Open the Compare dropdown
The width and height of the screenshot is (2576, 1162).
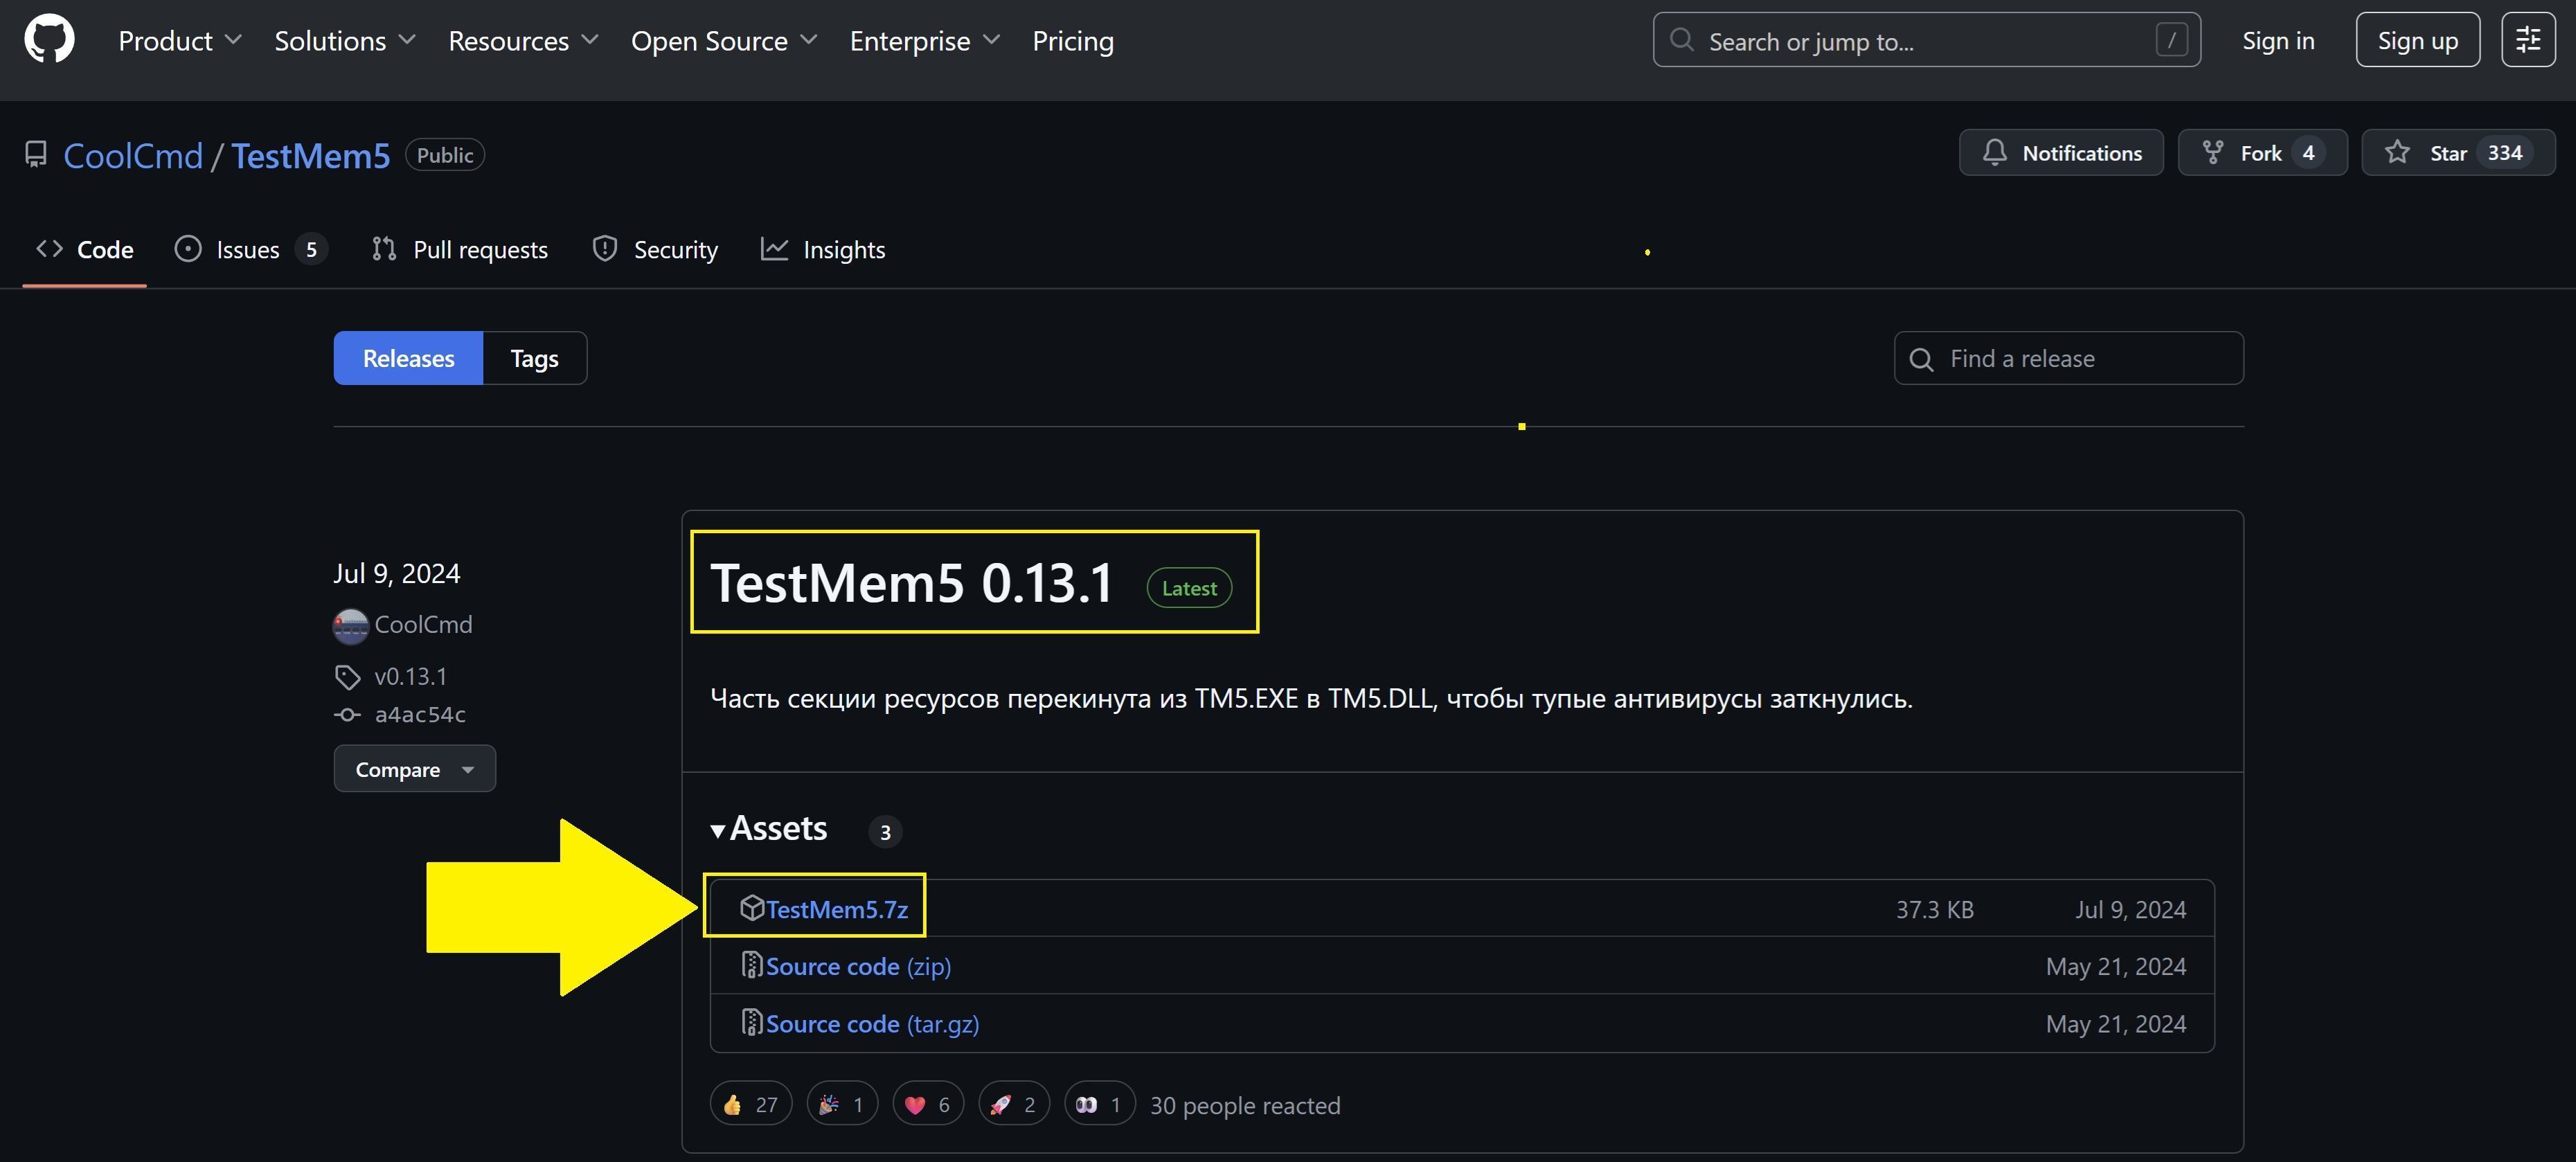point(414,769)
